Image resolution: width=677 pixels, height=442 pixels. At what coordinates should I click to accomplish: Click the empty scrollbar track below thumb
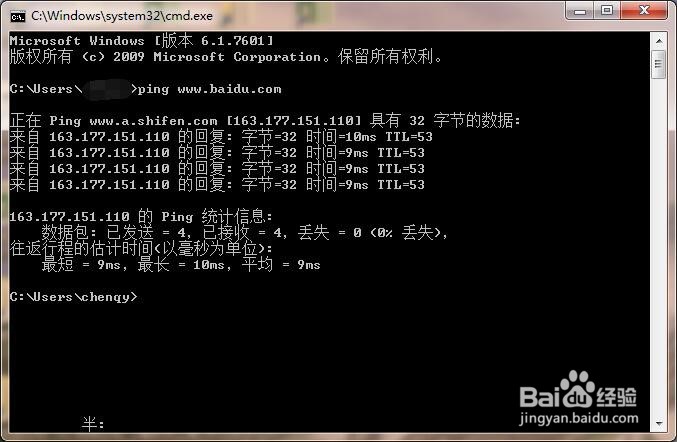coord(659,246)
